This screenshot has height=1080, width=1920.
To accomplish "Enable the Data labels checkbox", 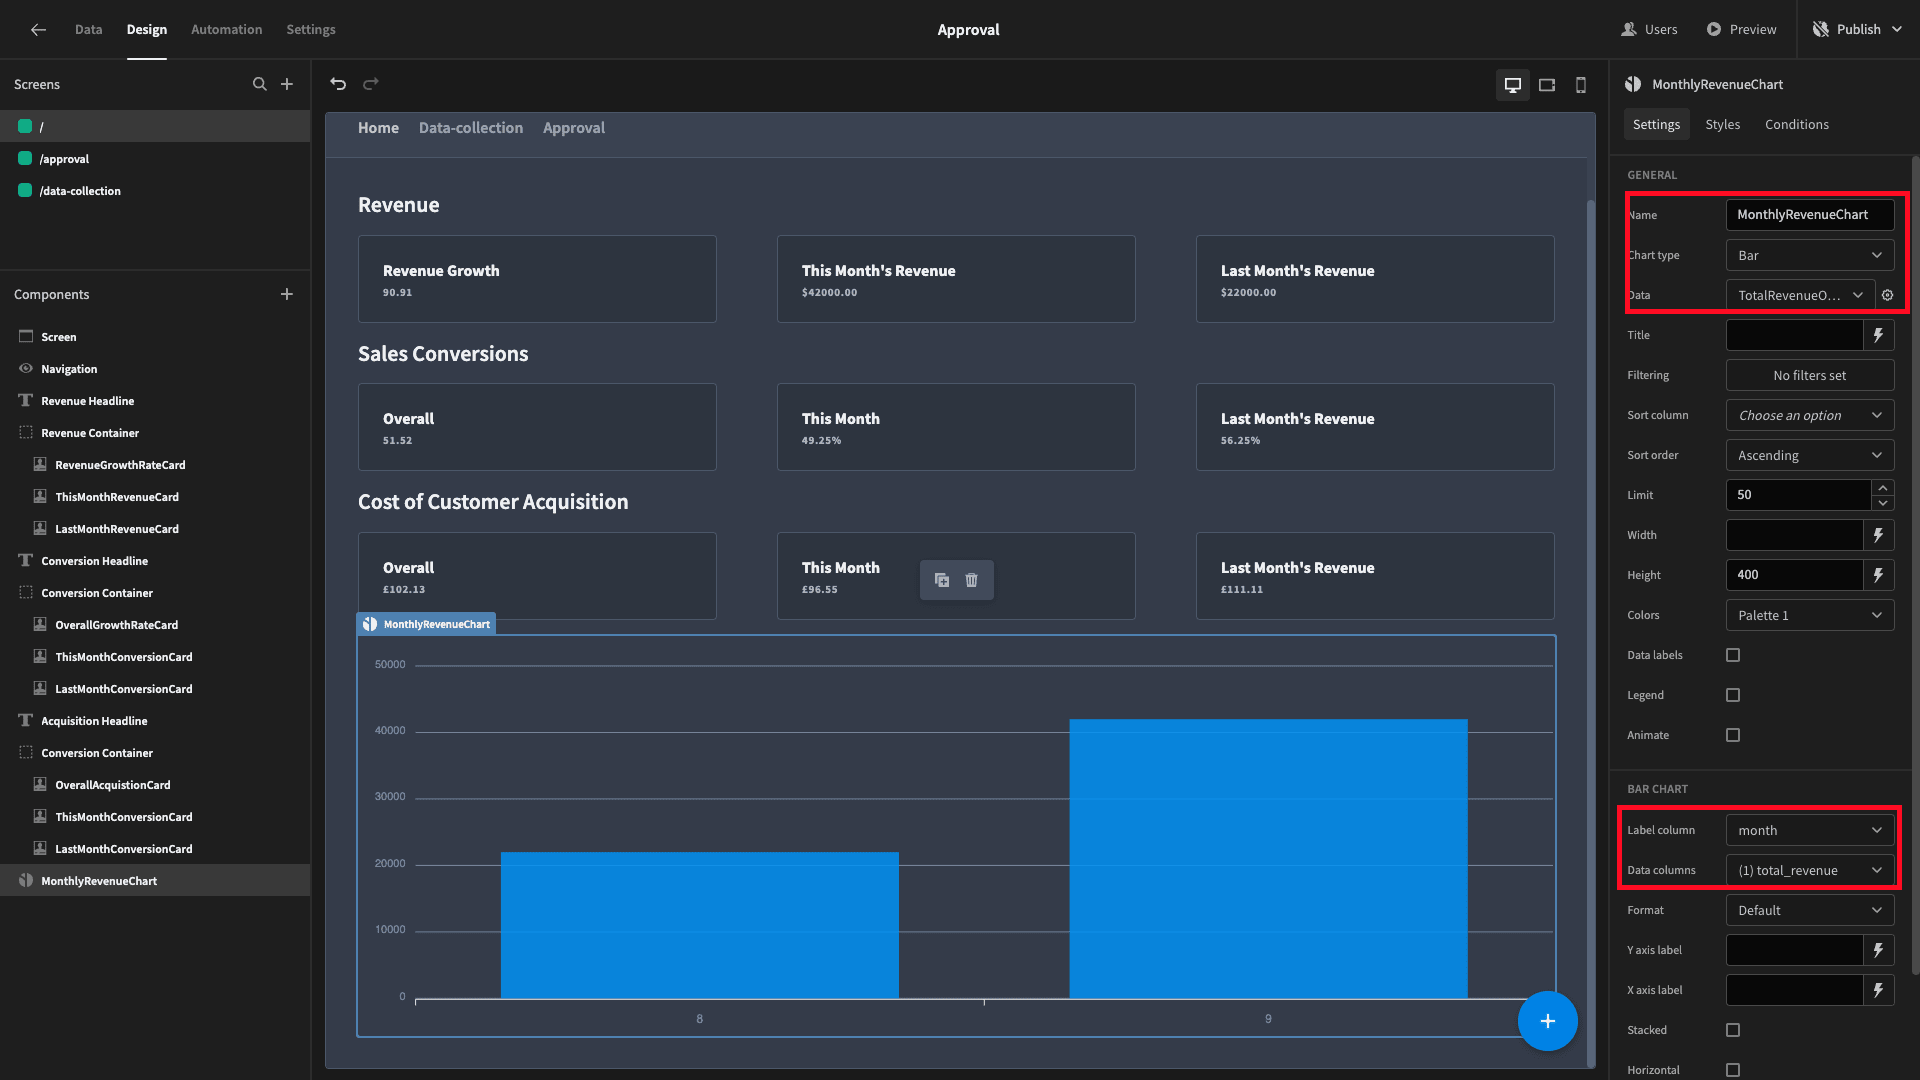I will point(1733,655).
